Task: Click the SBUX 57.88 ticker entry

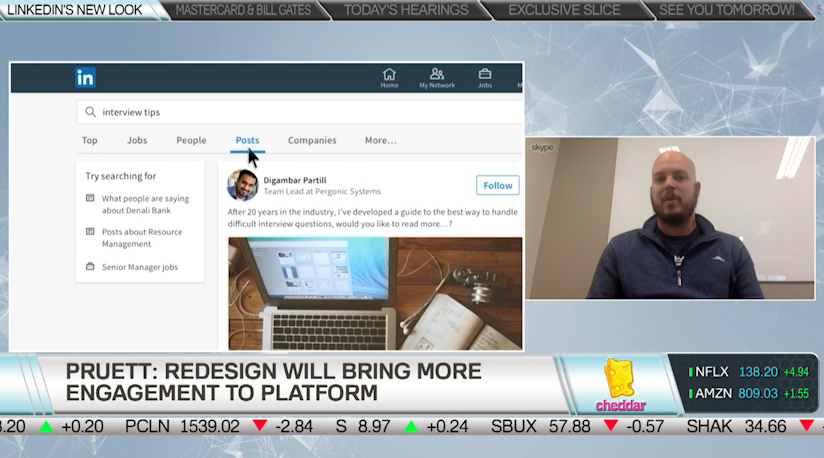Action: tap(578, 426)
